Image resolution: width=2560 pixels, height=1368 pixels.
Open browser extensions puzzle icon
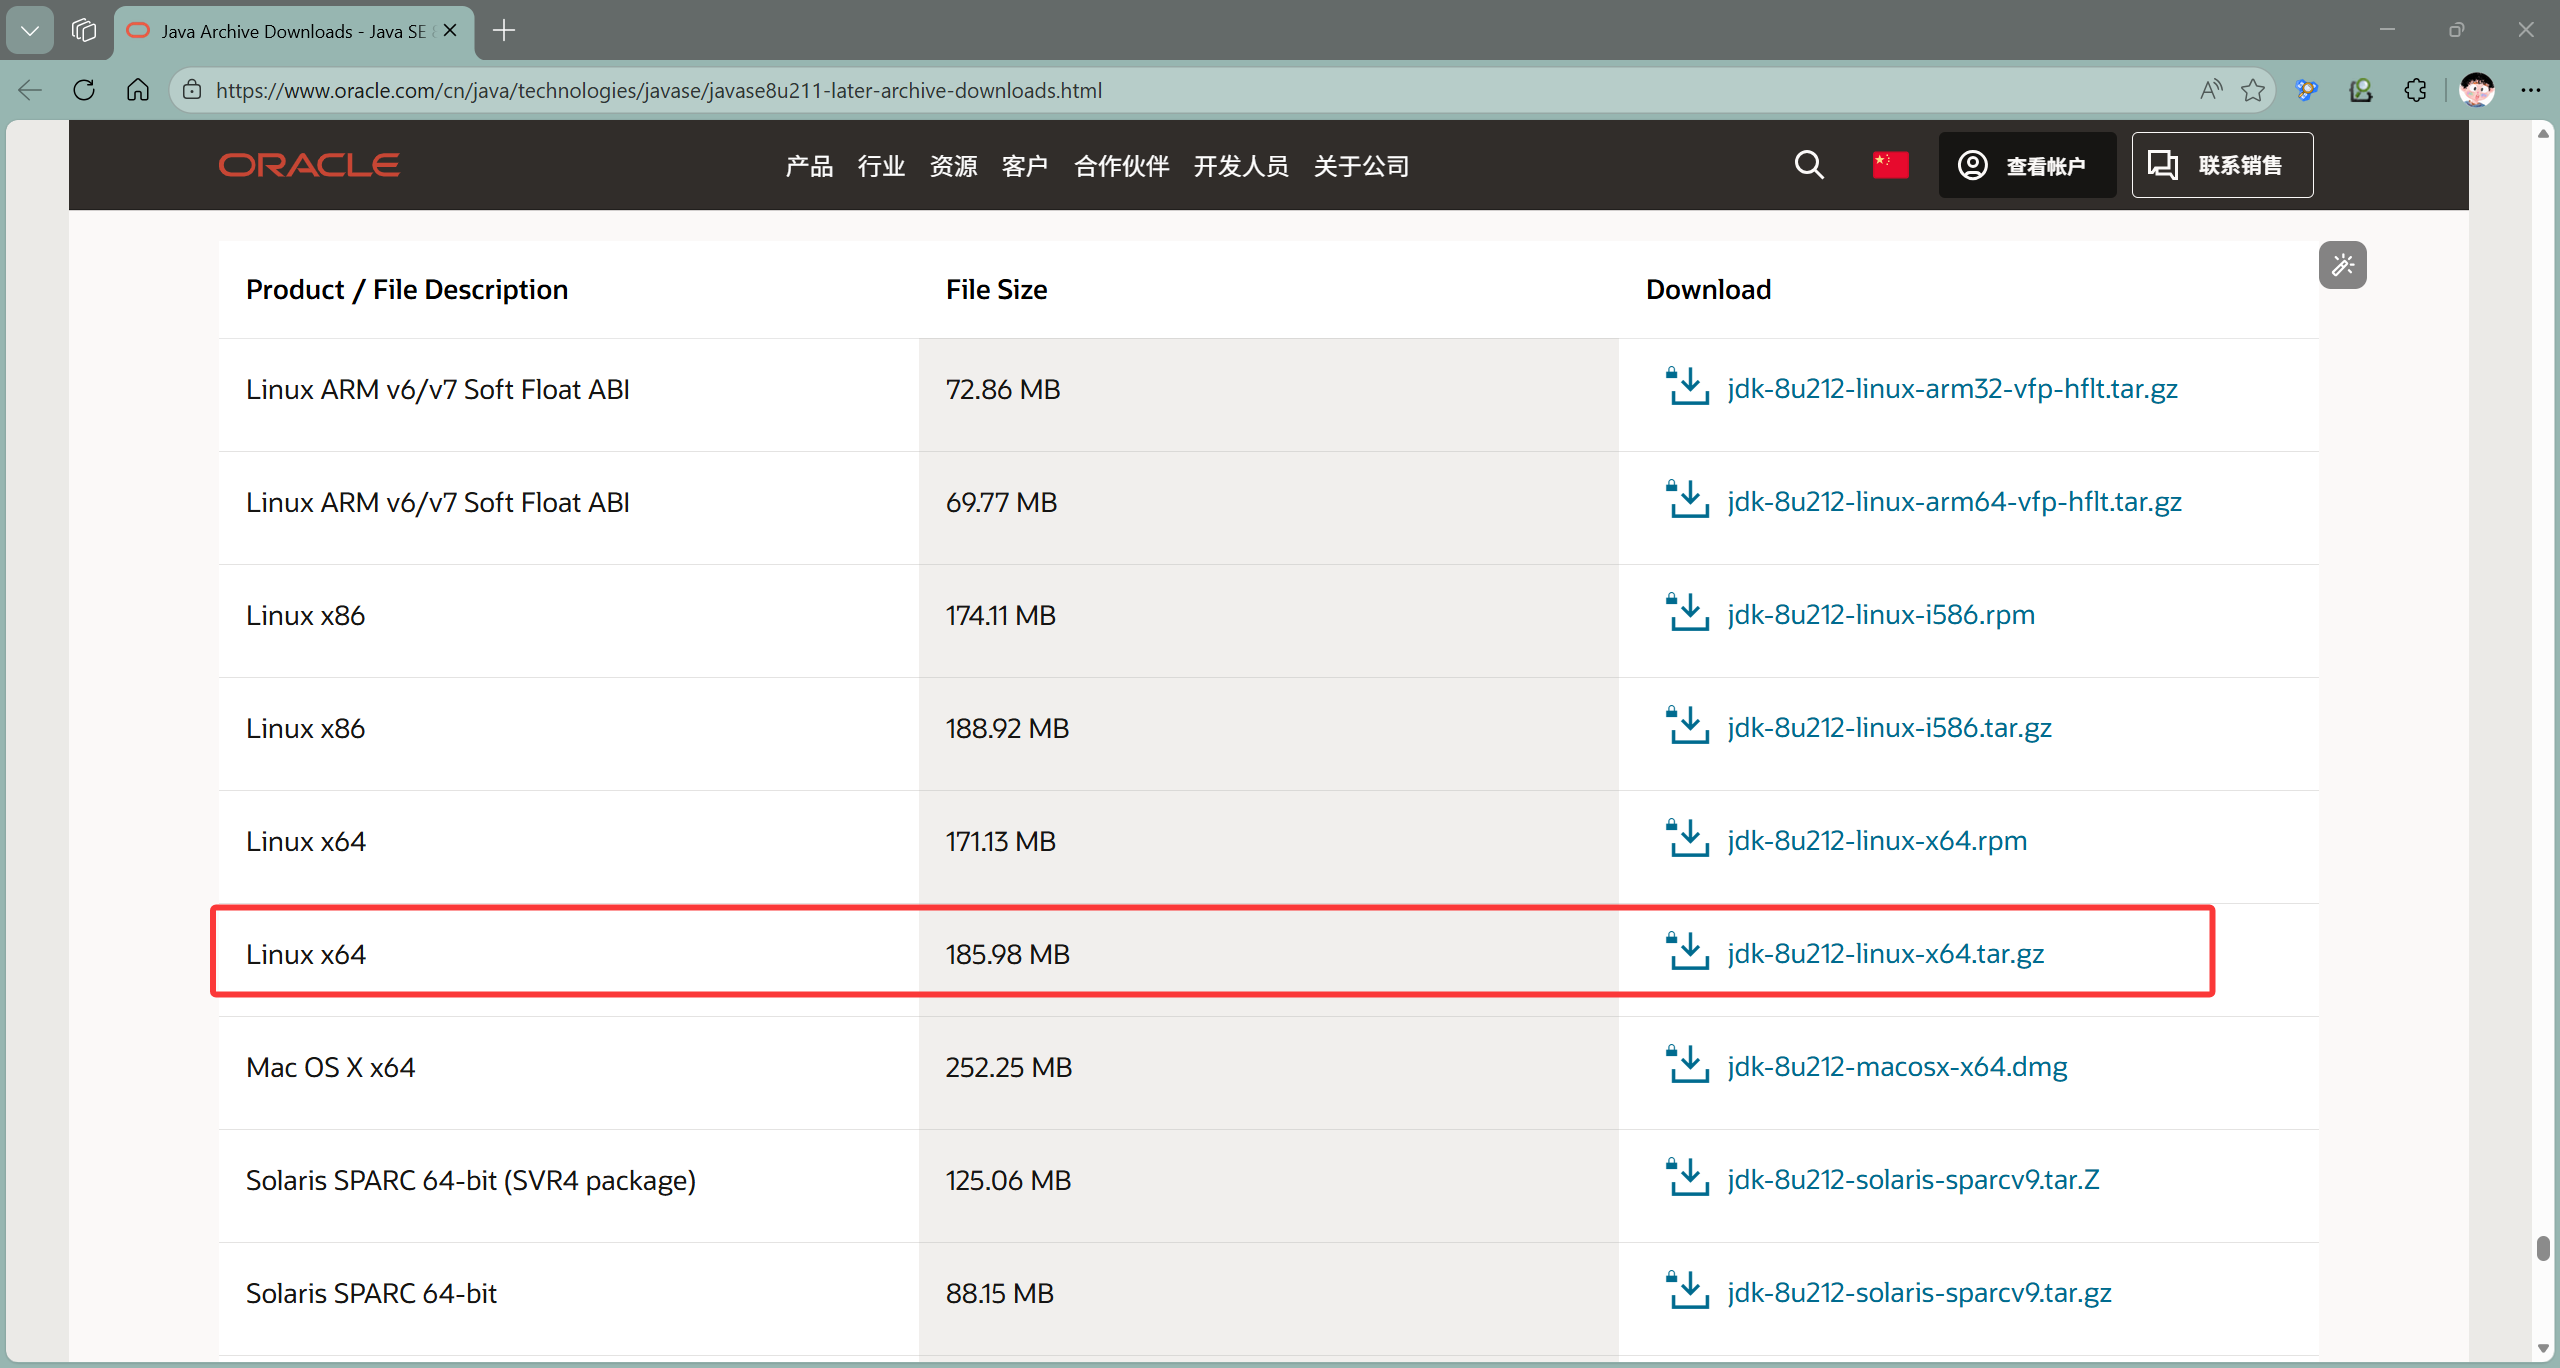[x=2415, y=90]
